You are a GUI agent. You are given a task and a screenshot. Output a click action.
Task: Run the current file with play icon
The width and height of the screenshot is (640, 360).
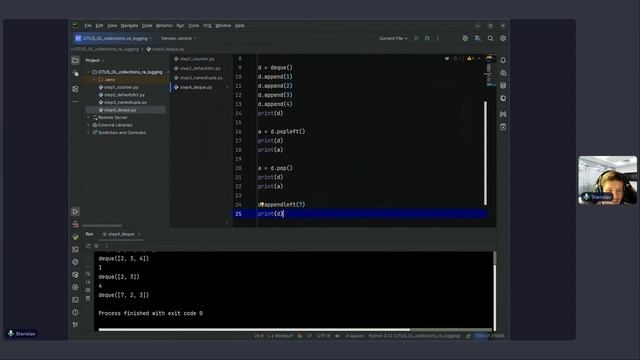tap(416, 38)
